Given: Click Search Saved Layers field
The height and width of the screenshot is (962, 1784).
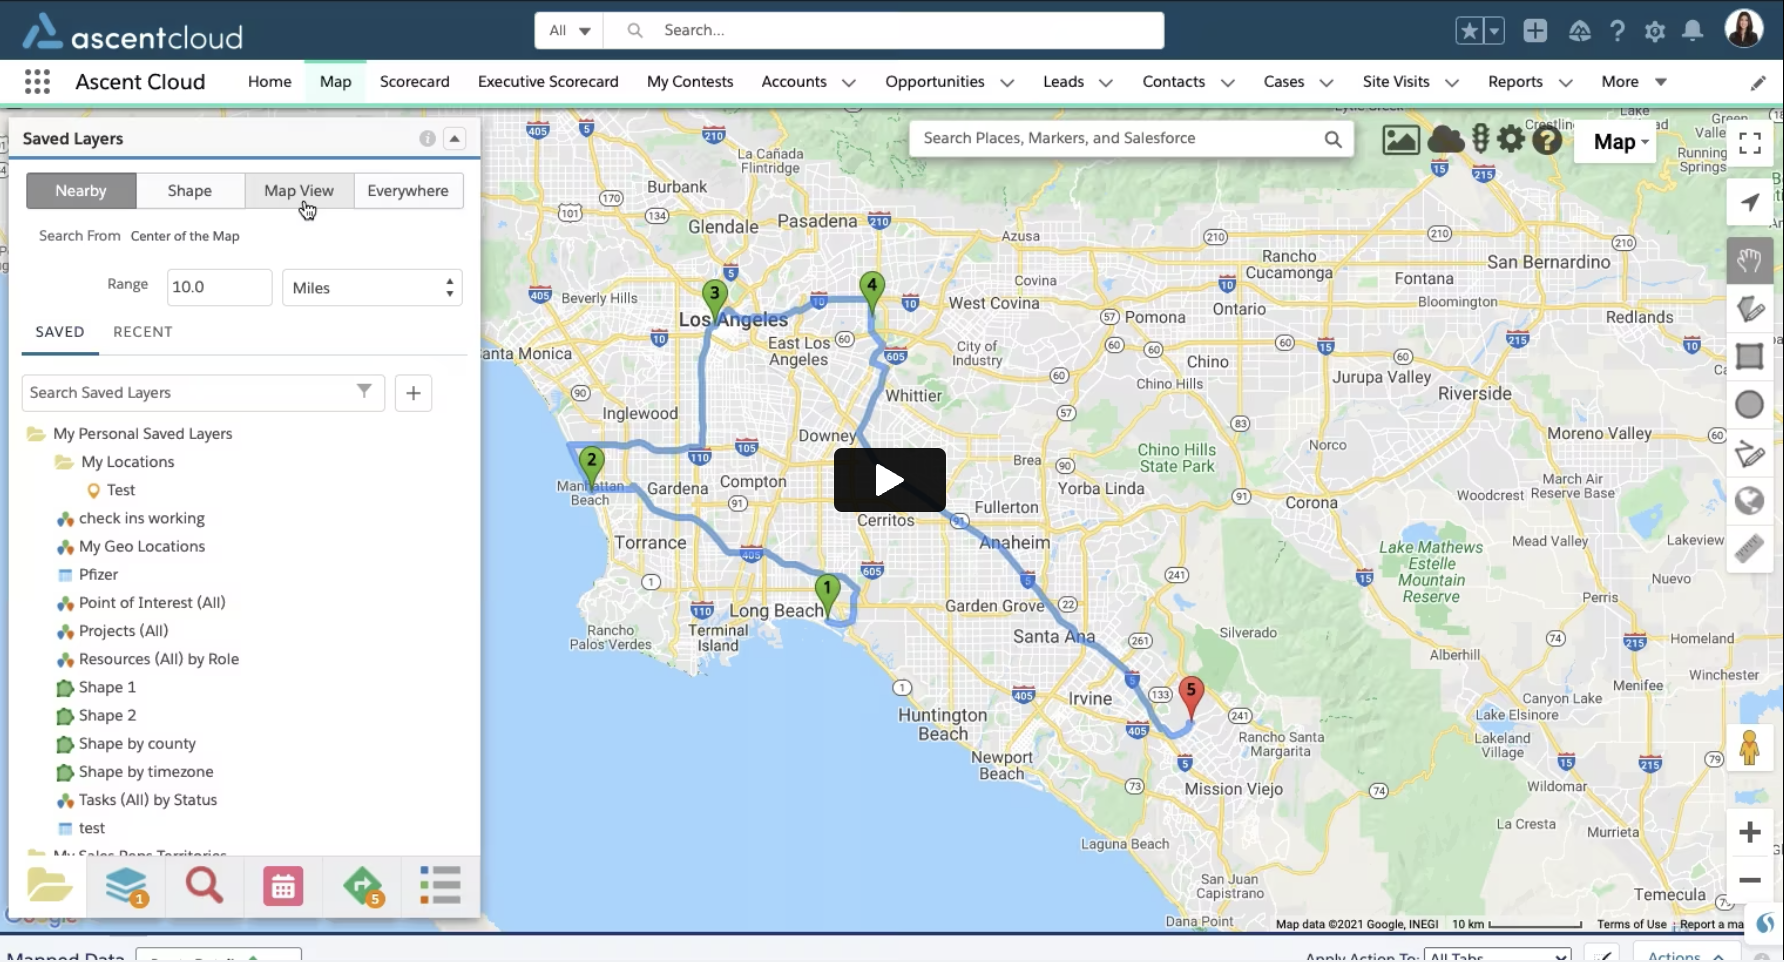Looking at the screenshot, I should (x=203, y=393).
